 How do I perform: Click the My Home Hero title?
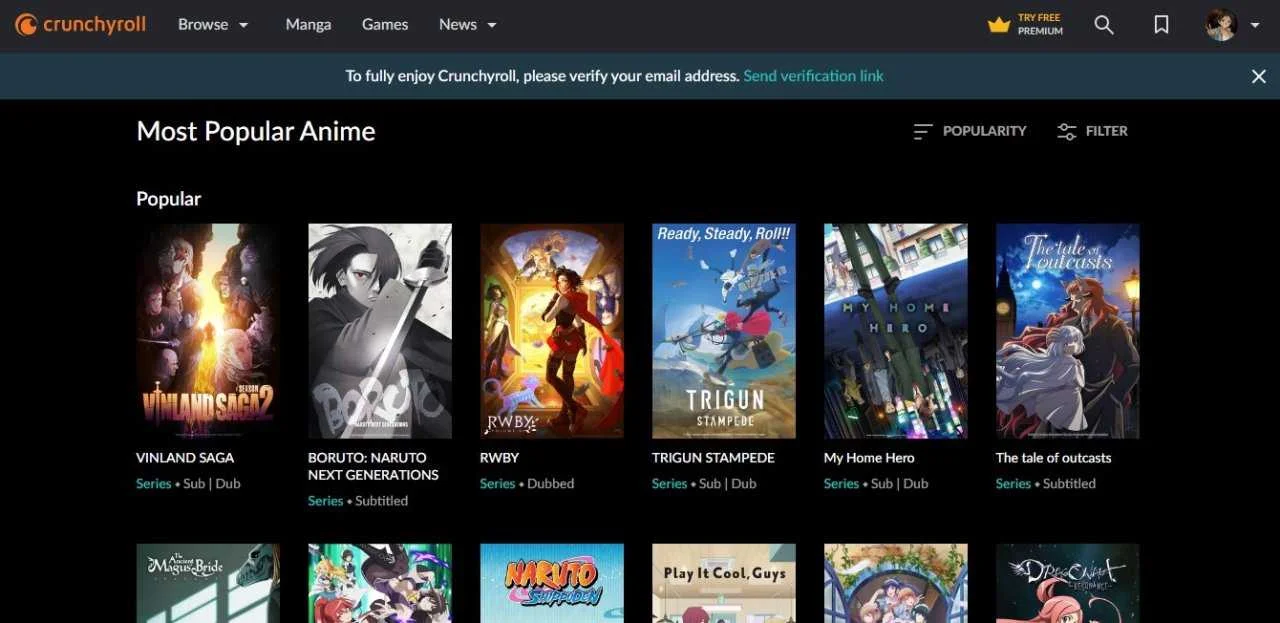pyautogui.click(x=869, y=458)
